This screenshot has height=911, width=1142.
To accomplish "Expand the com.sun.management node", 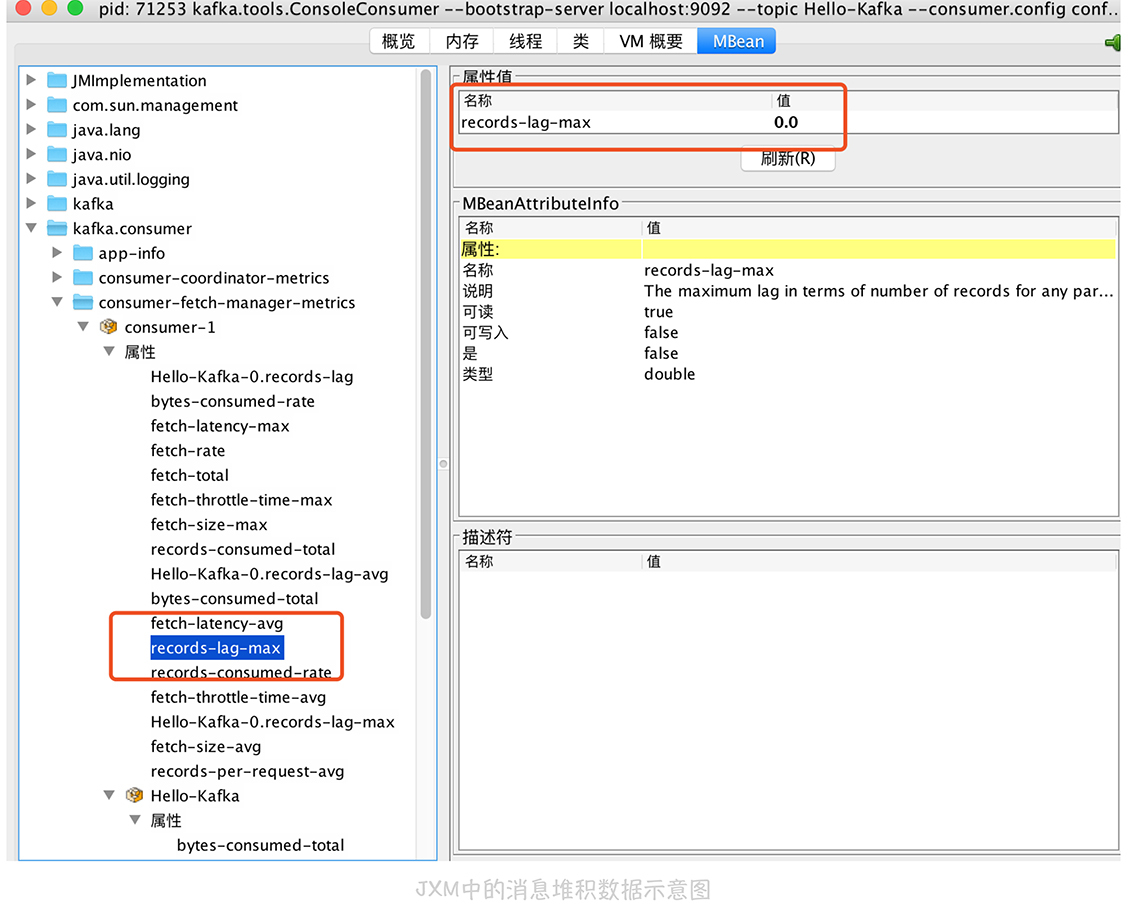I will (x=32, y=105).
